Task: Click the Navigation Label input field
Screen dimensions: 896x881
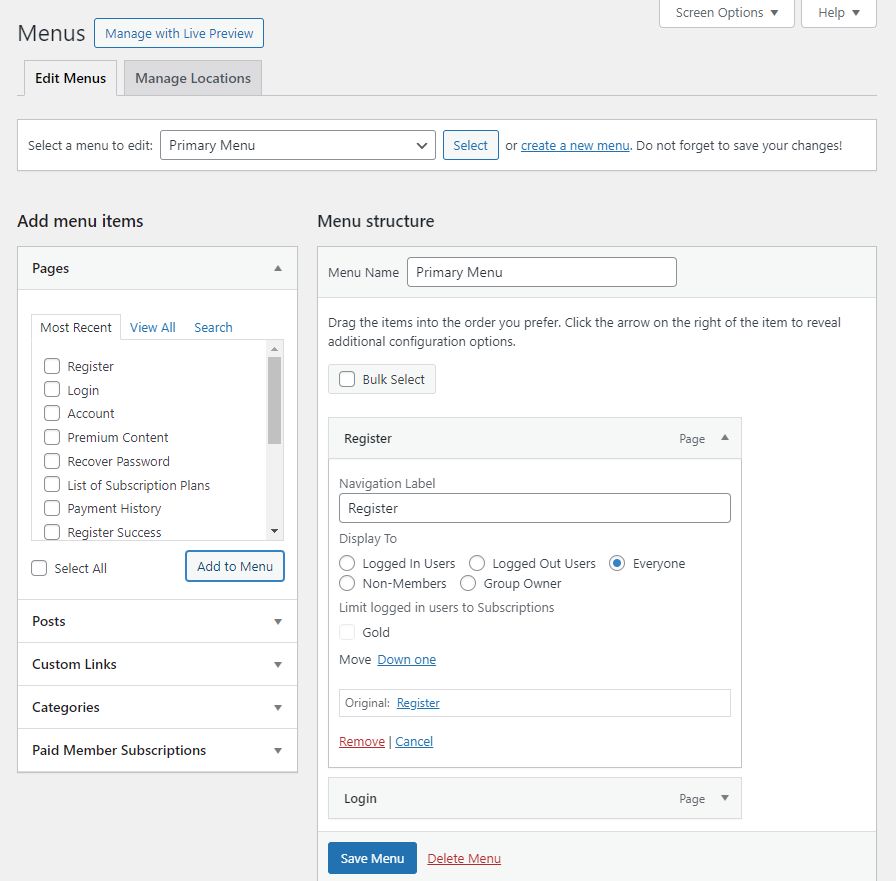Action: coord(534,508)
